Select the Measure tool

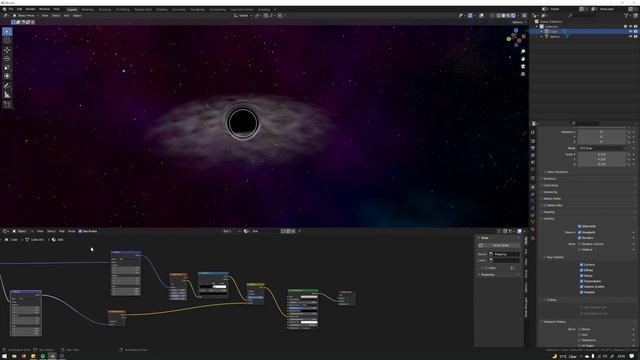[7, 95]
